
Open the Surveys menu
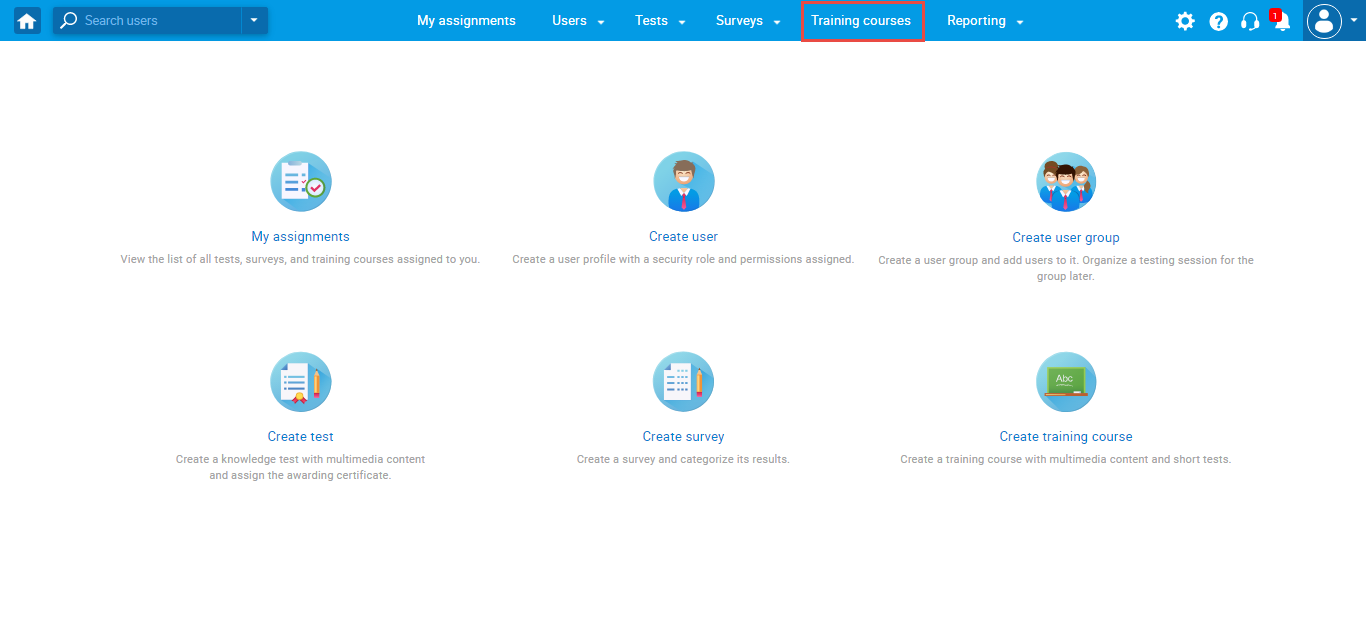point(739,21)
